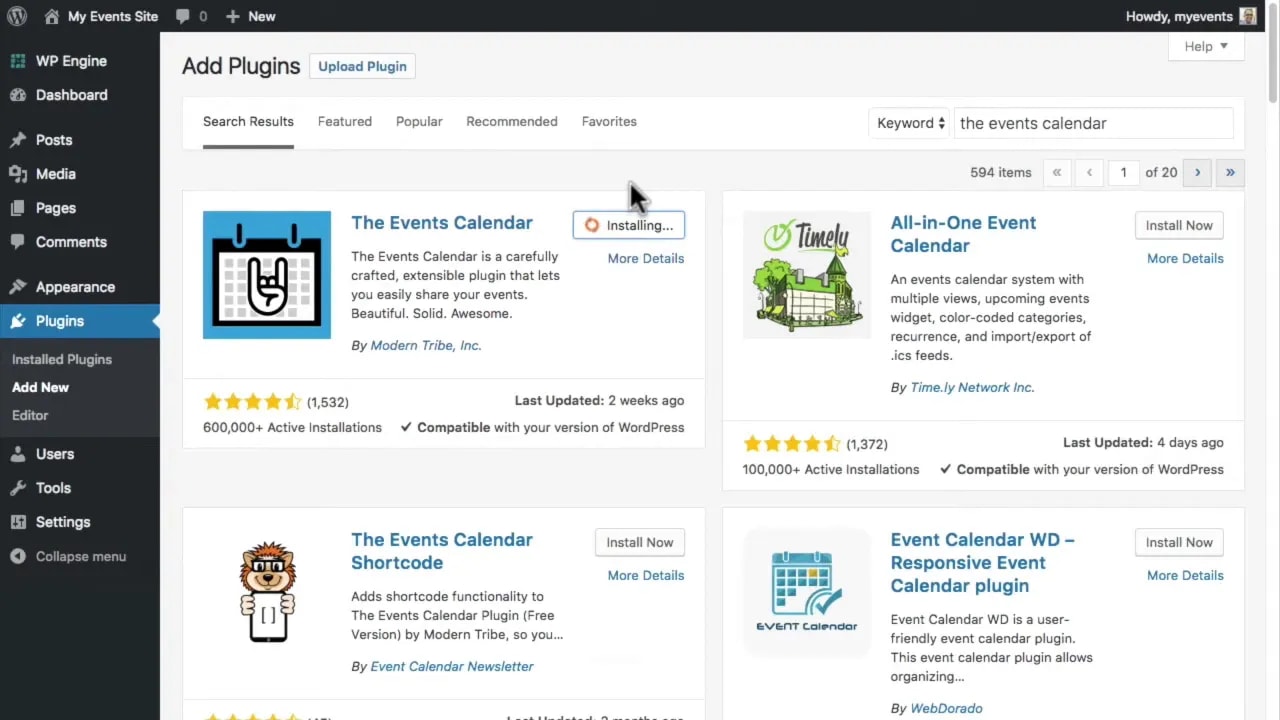The width and height of the screenshot is (1280, 720).
Task: Click the user avatar next to Howdy, myevents
Action: [1248, 16]
